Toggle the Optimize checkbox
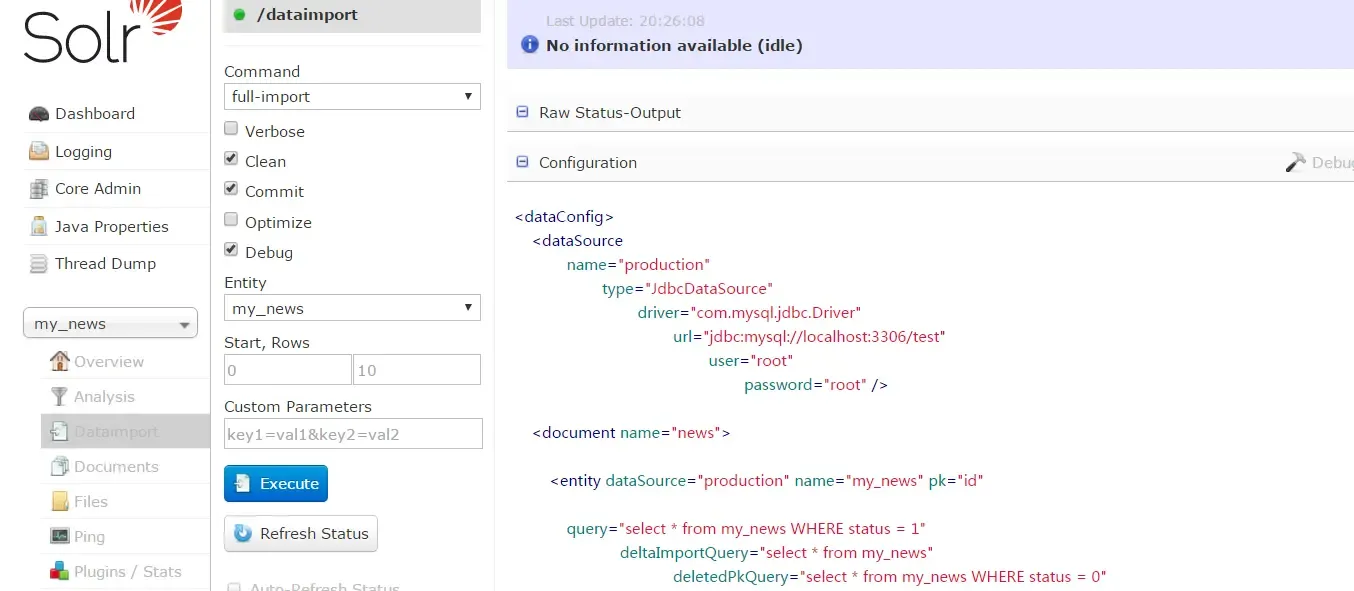Image resolution: width=1354 pixels, height=591 pixels. [x=231, y=220]
